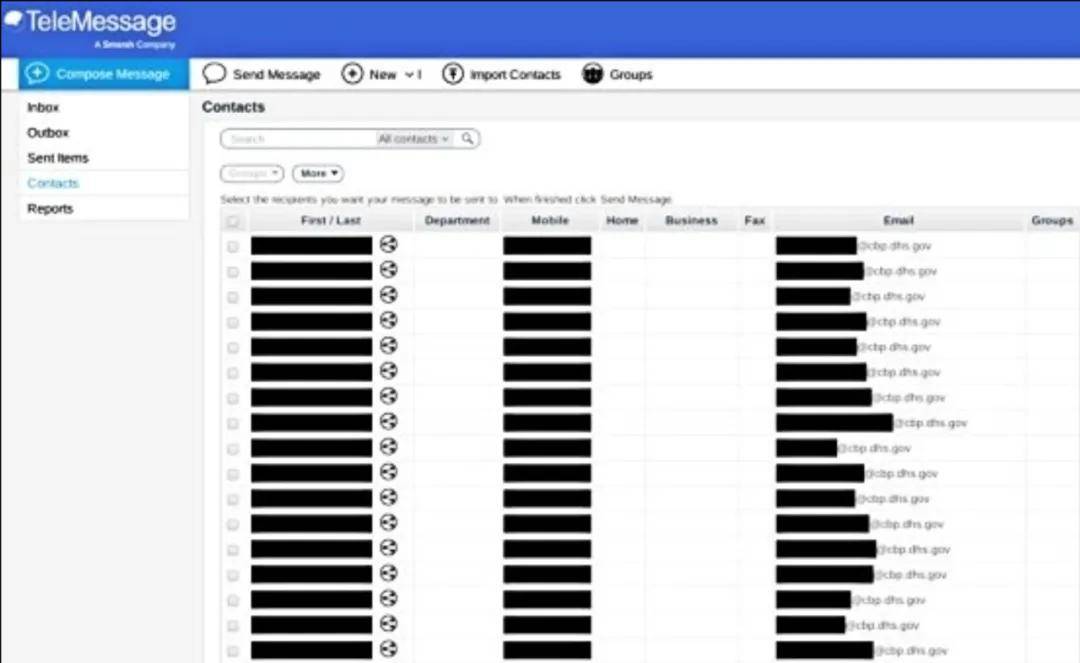This screenshot has height=663, width=1080.
Task: Click the Mobile column header
Action: click(x=550, y=220)
